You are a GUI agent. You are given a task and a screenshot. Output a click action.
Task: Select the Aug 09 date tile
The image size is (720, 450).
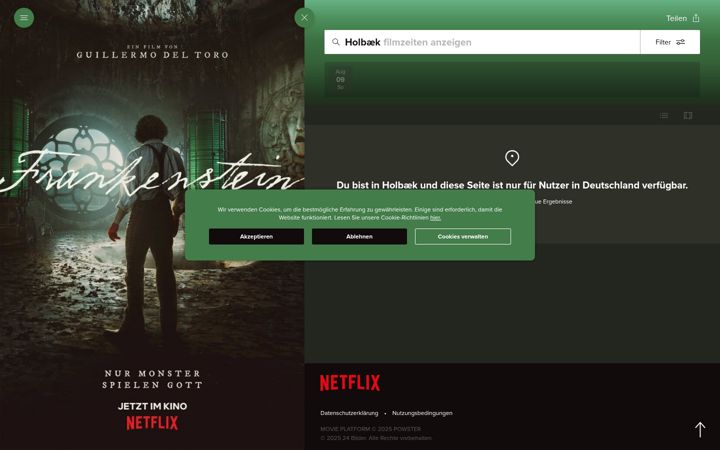click(x=340, y=79)
